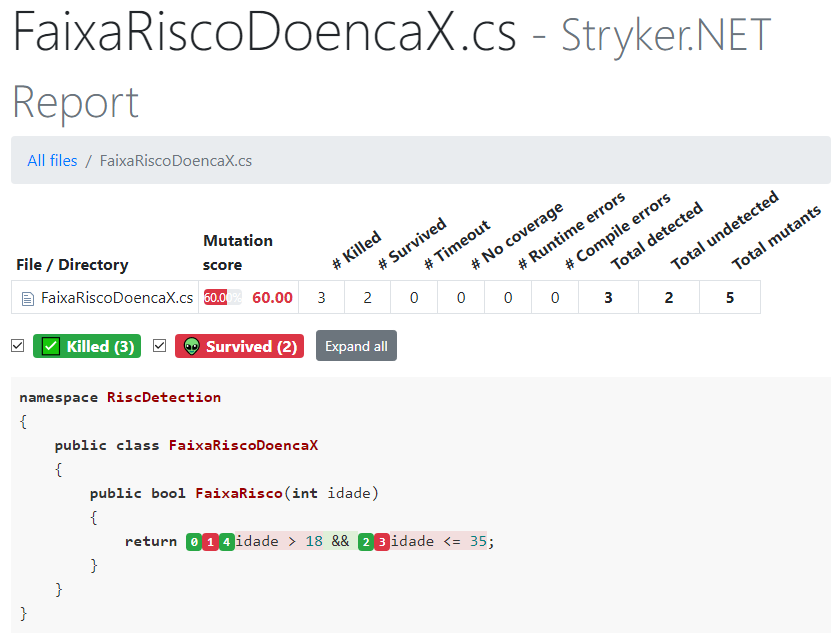Click the Total mutants value 5

[x=730, y=298]
